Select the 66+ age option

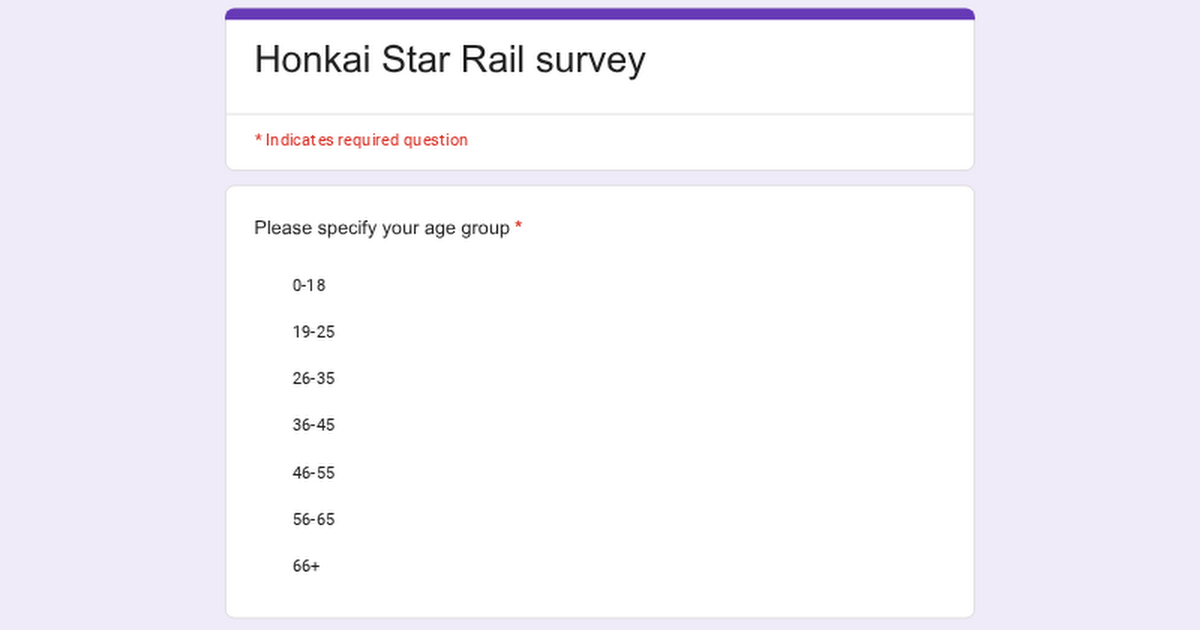306,566
